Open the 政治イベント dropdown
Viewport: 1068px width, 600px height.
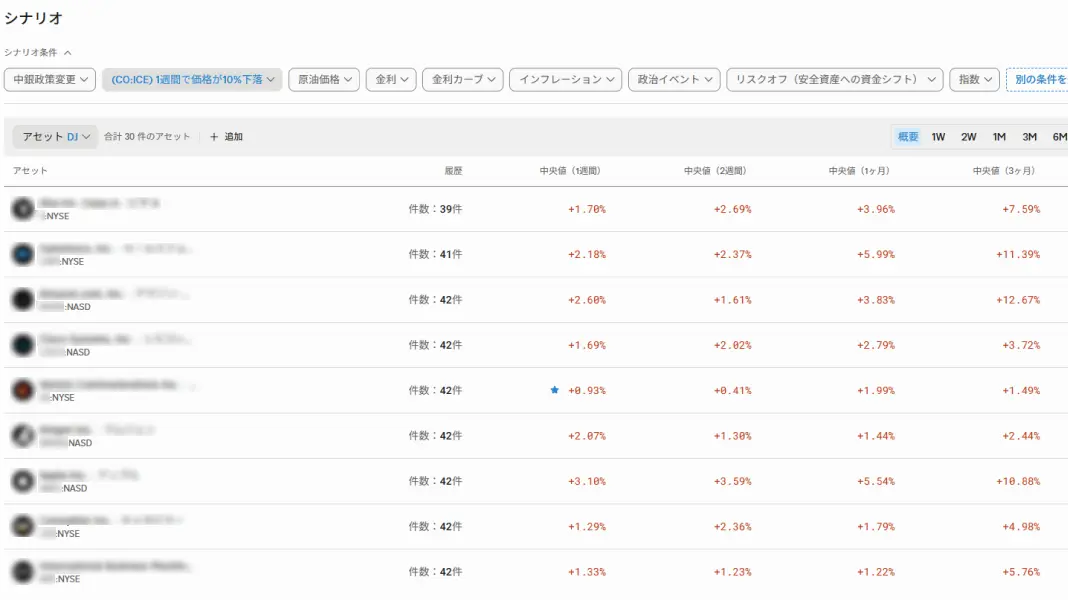click(674, 80)
